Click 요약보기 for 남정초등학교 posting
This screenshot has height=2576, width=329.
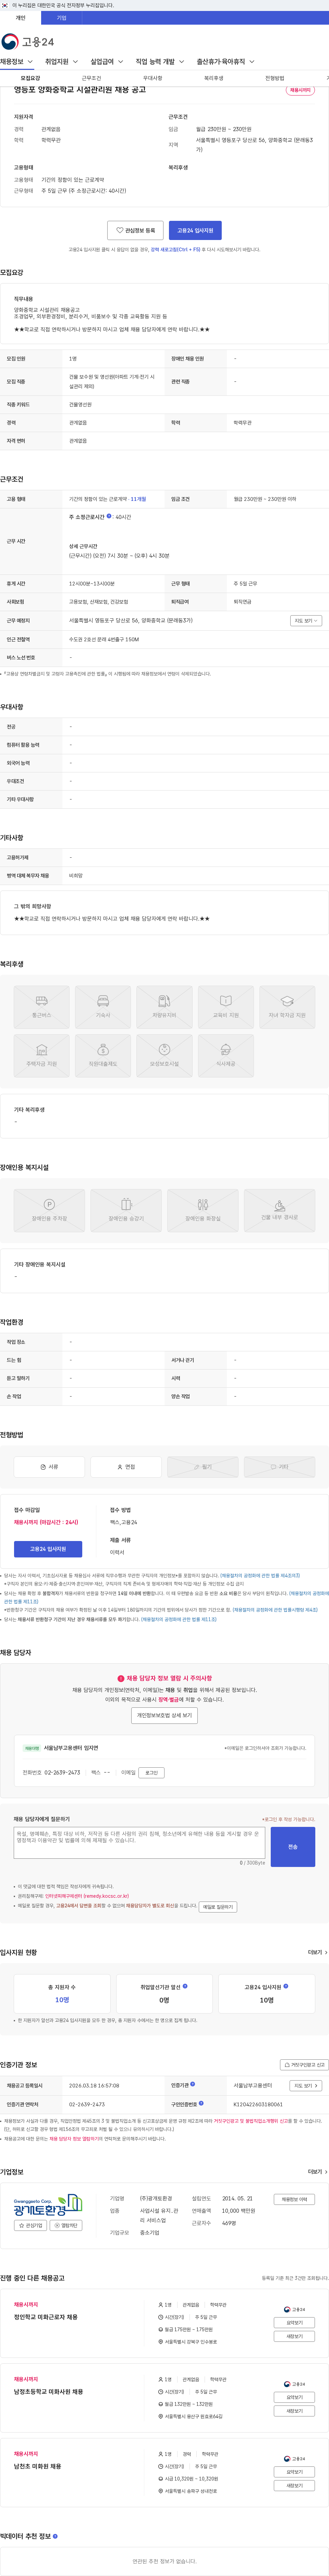pos(294,2397)
